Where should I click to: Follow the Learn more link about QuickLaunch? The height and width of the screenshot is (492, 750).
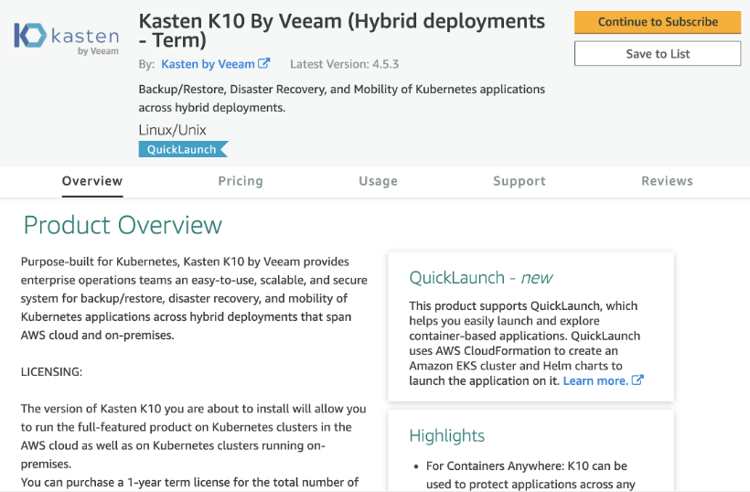(x=595, y=381)
